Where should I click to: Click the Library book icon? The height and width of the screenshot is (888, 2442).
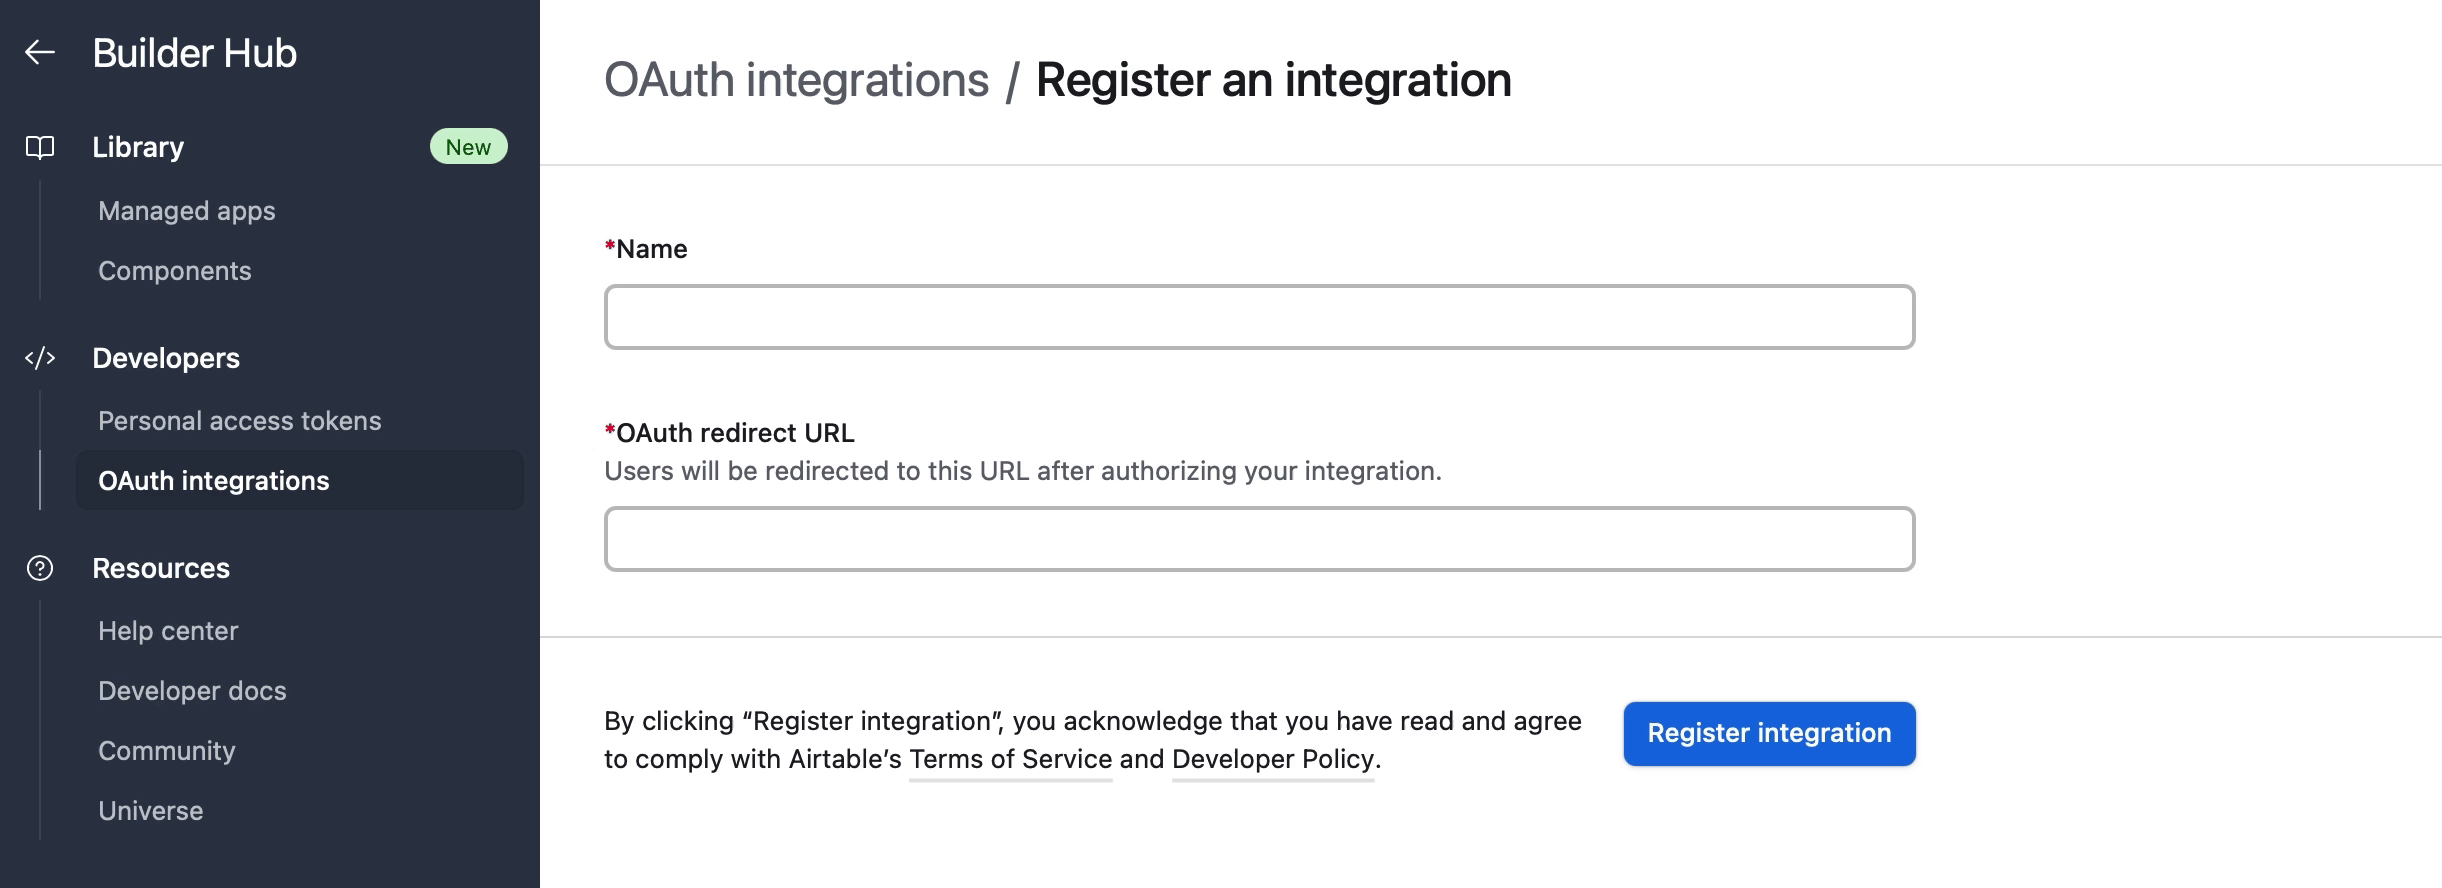point(40,148)
